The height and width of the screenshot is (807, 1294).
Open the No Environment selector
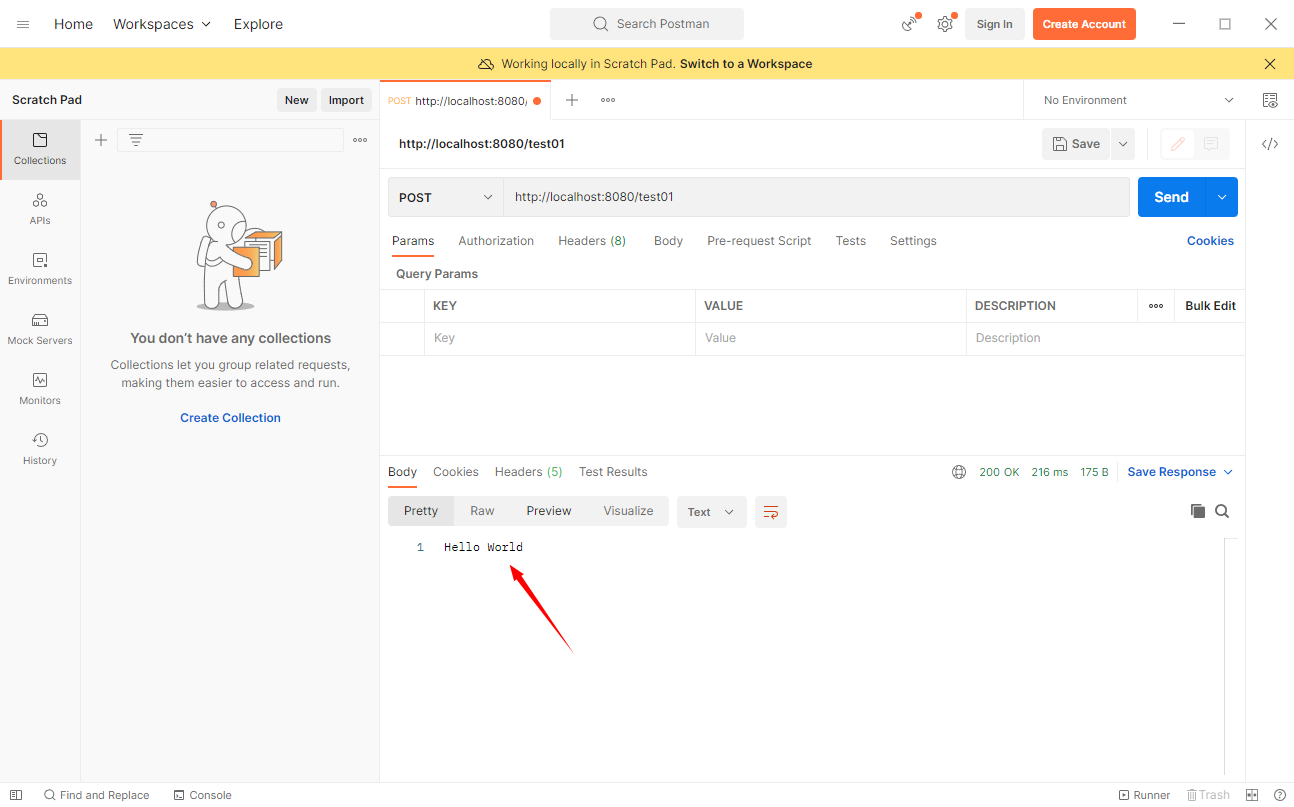1138,100
